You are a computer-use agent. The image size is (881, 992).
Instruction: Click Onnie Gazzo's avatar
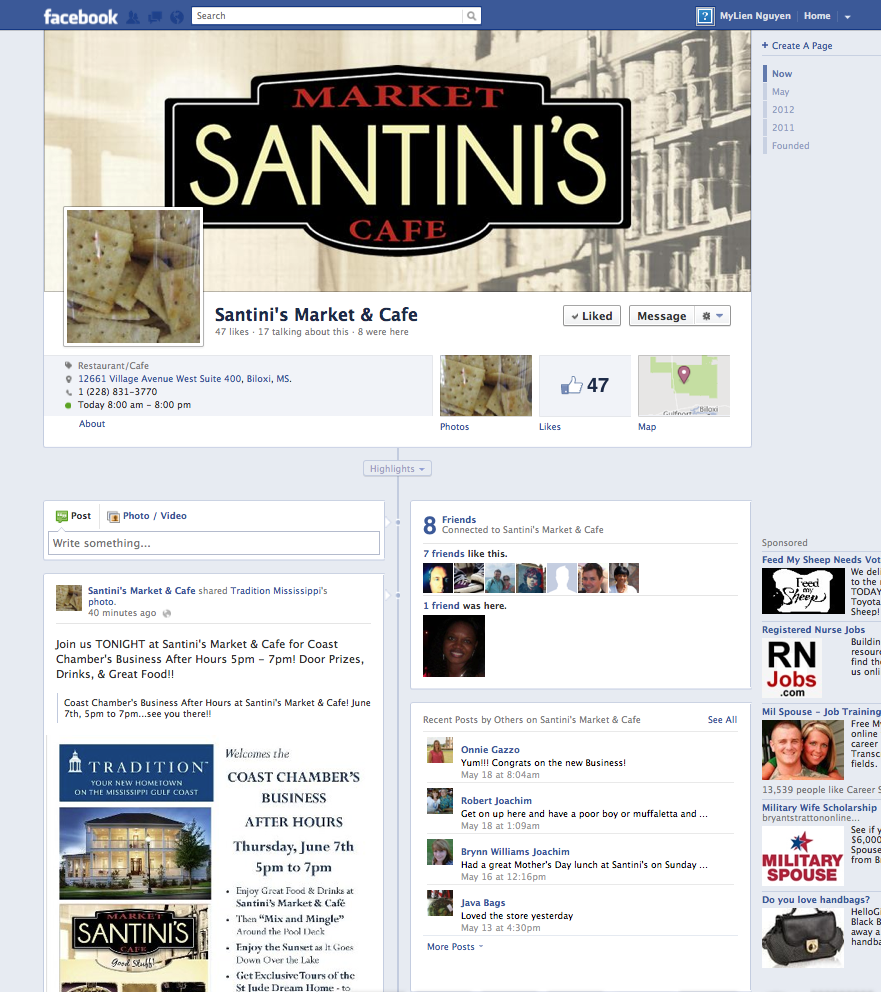(440, 750)
